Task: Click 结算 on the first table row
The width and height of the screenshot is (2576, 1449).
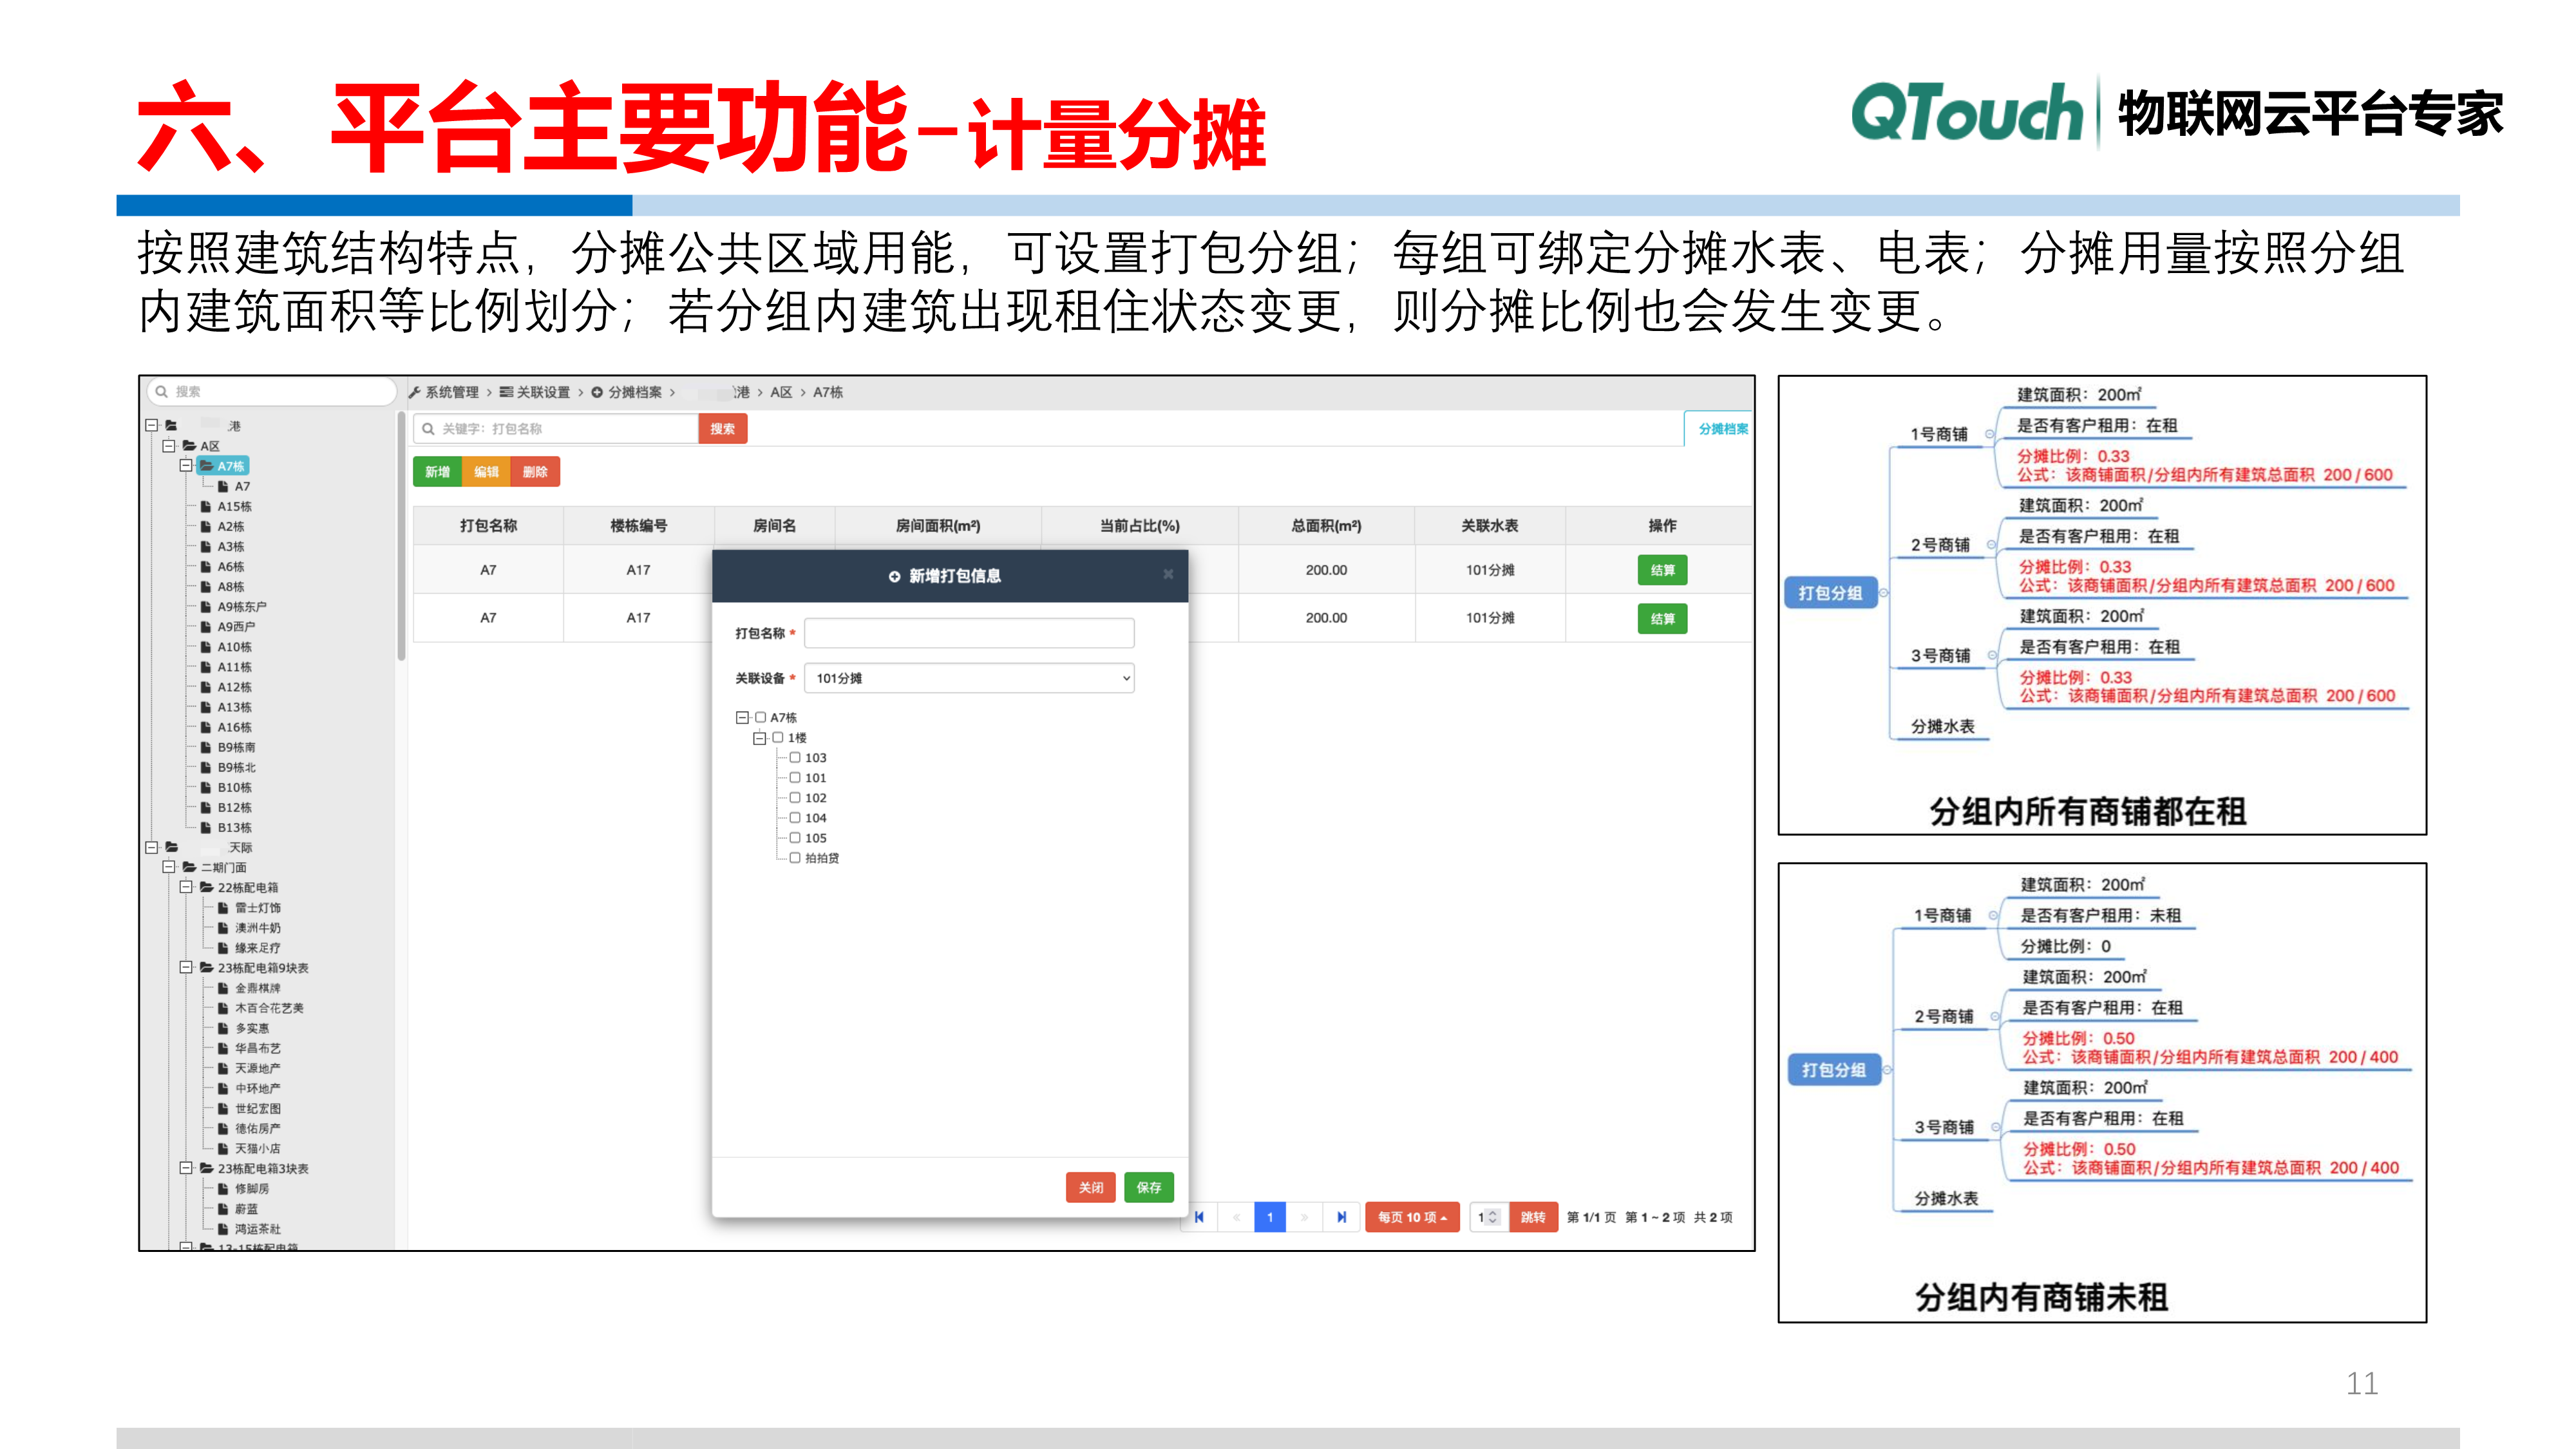Action: click(1662, 570)
